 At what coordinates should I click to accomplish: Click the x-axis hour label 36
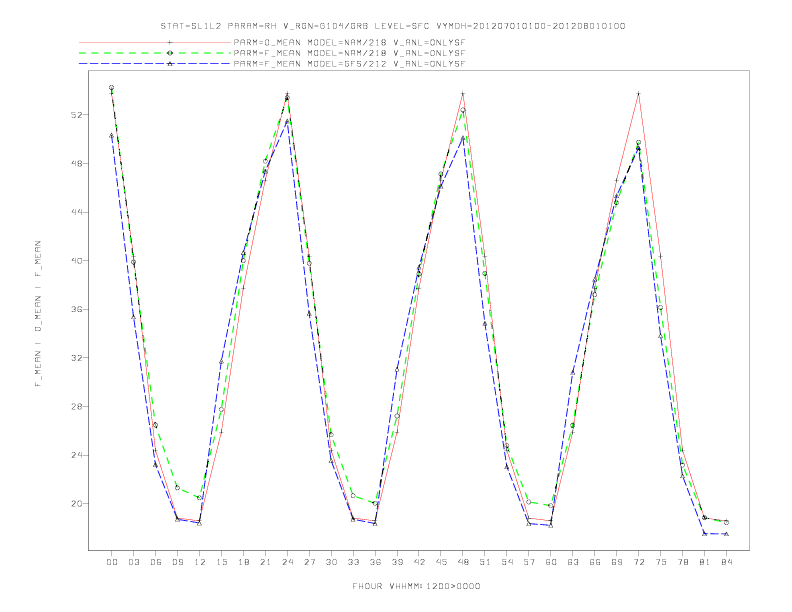(x=375, y=562)
